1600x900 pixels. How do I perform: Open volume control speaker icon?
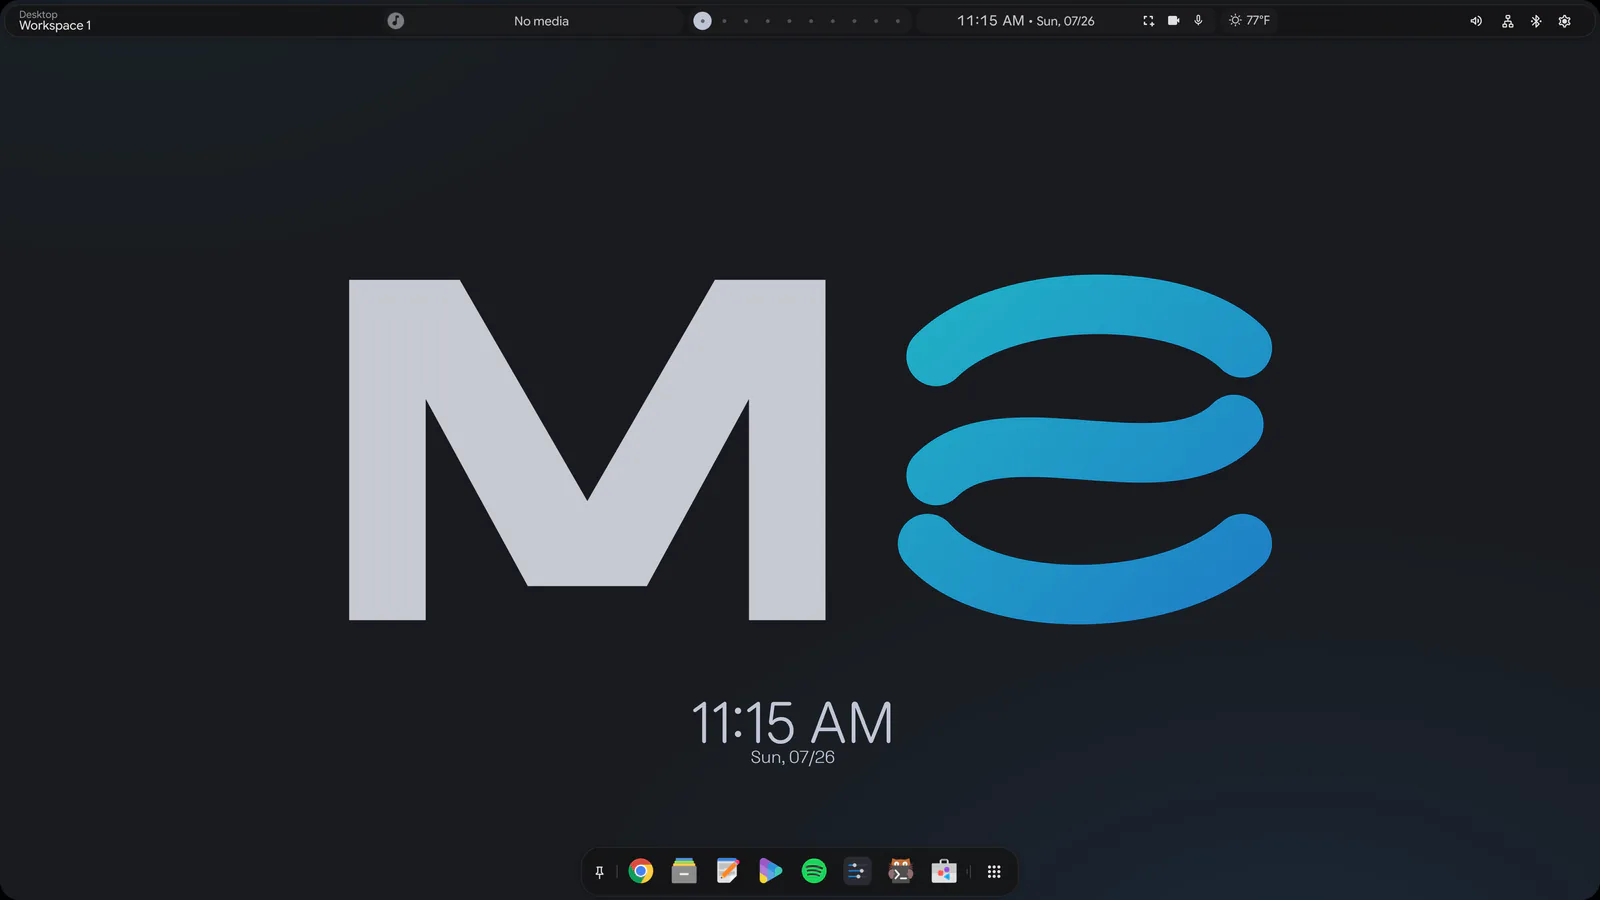pos(1476,21)
